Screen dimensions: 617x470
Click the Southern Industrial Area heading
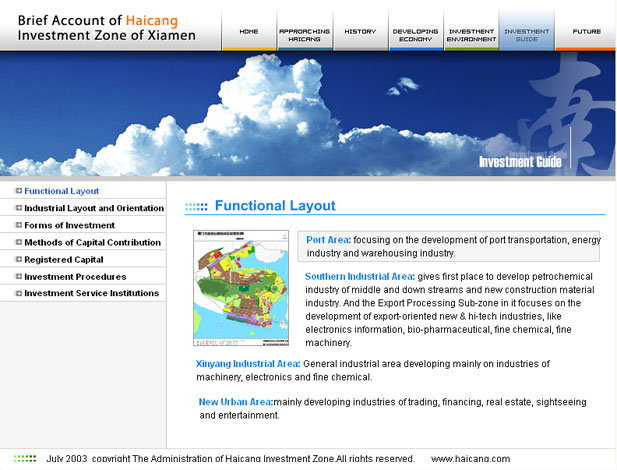coord(359,276)
